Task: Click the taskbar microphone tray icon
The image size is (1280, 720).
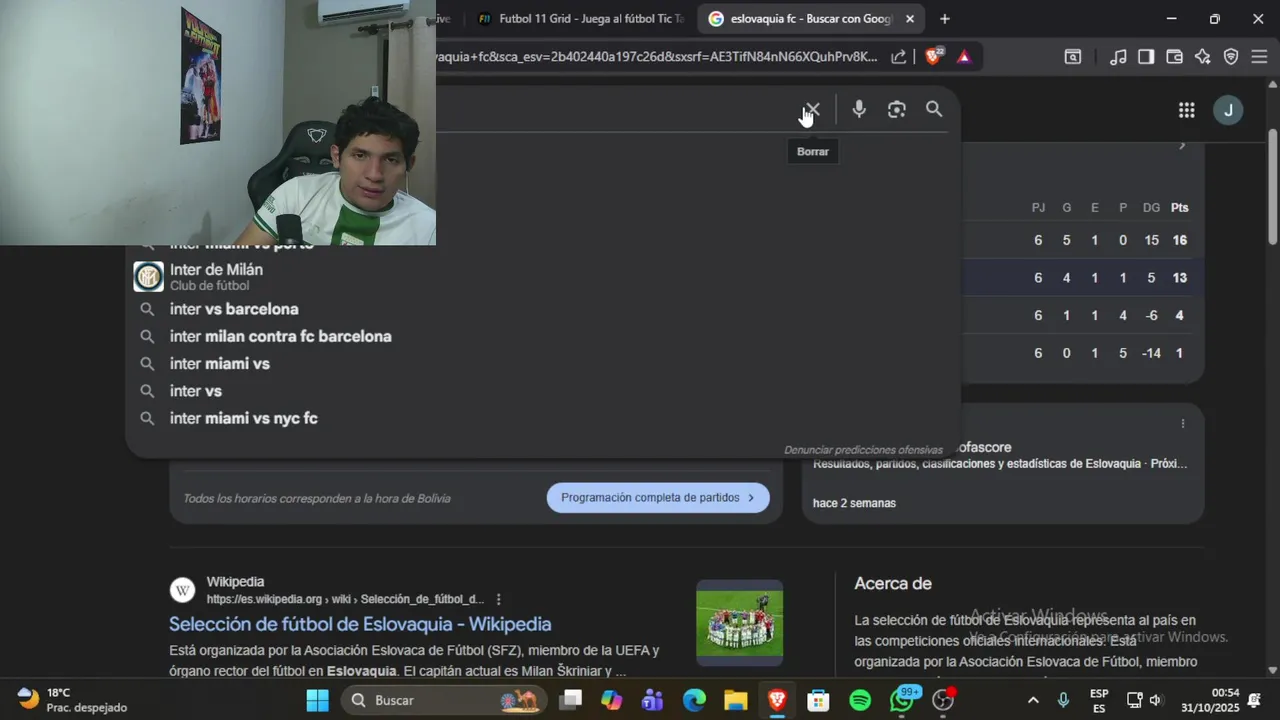Action: pos(1063,700)
